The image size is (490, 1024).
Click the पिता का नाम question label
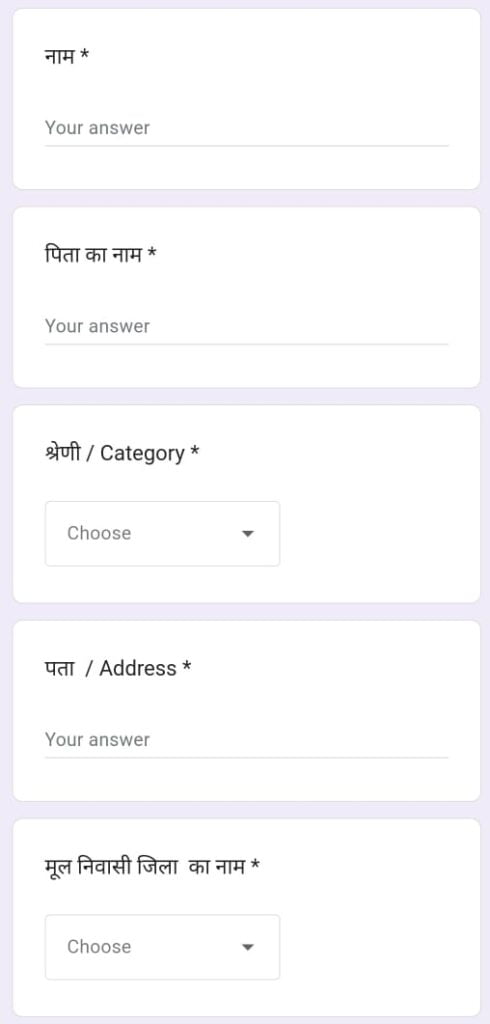pyautogui.click(x=93, y=253)
